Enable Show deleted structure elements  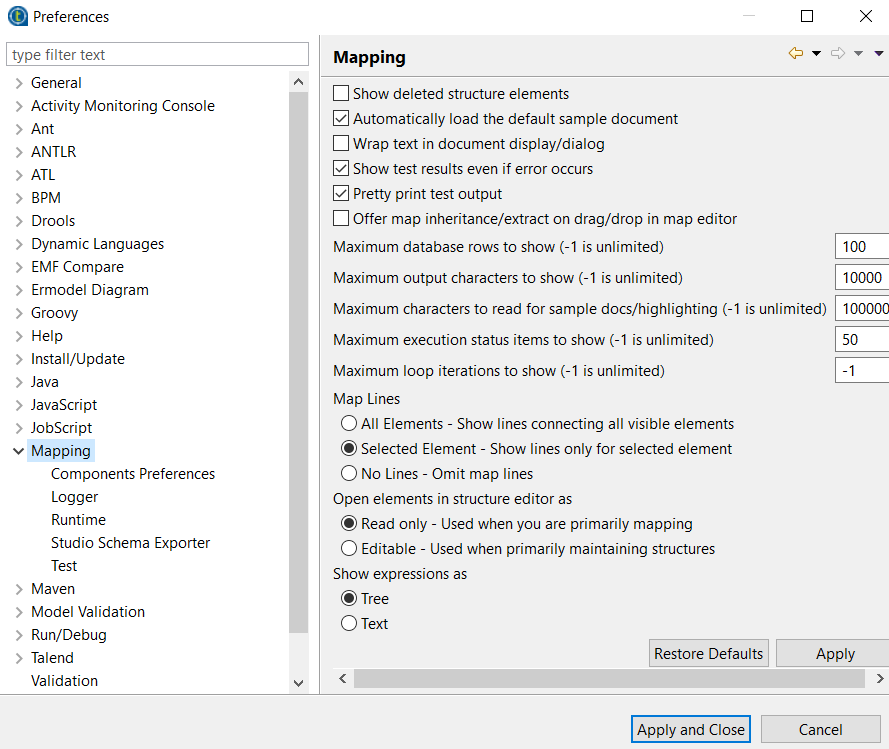tap(341, 94)
